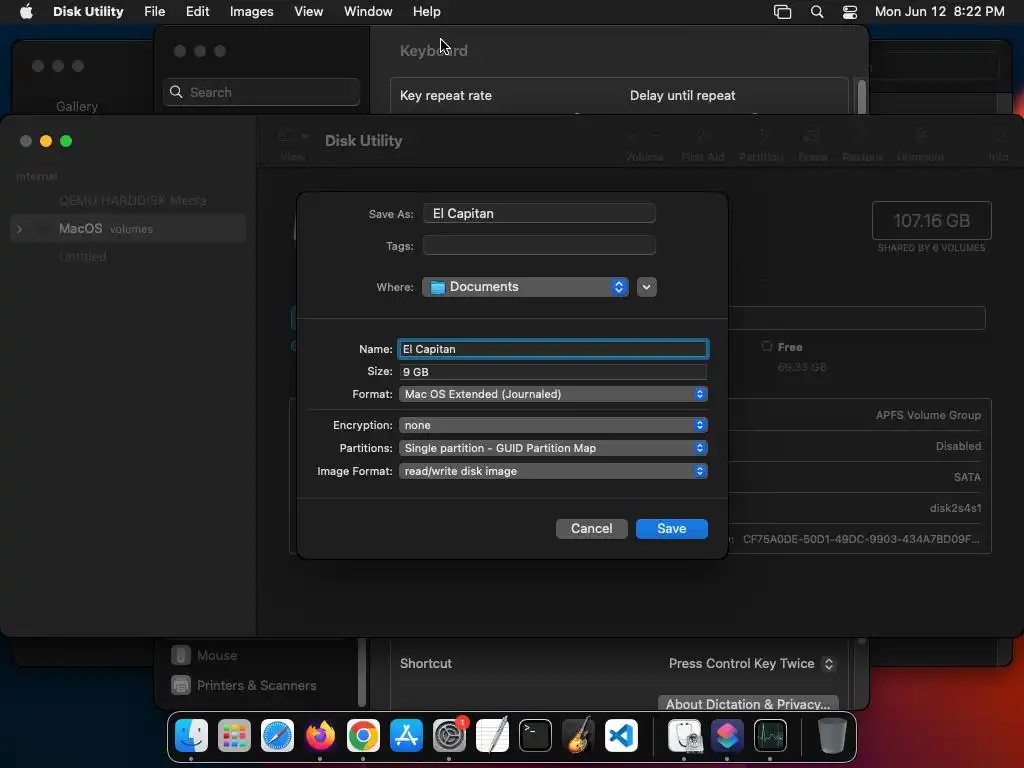Select the MacOS volumes sidebar row
This screenshot has height=768, width=1024.
[x=128, y=229]
